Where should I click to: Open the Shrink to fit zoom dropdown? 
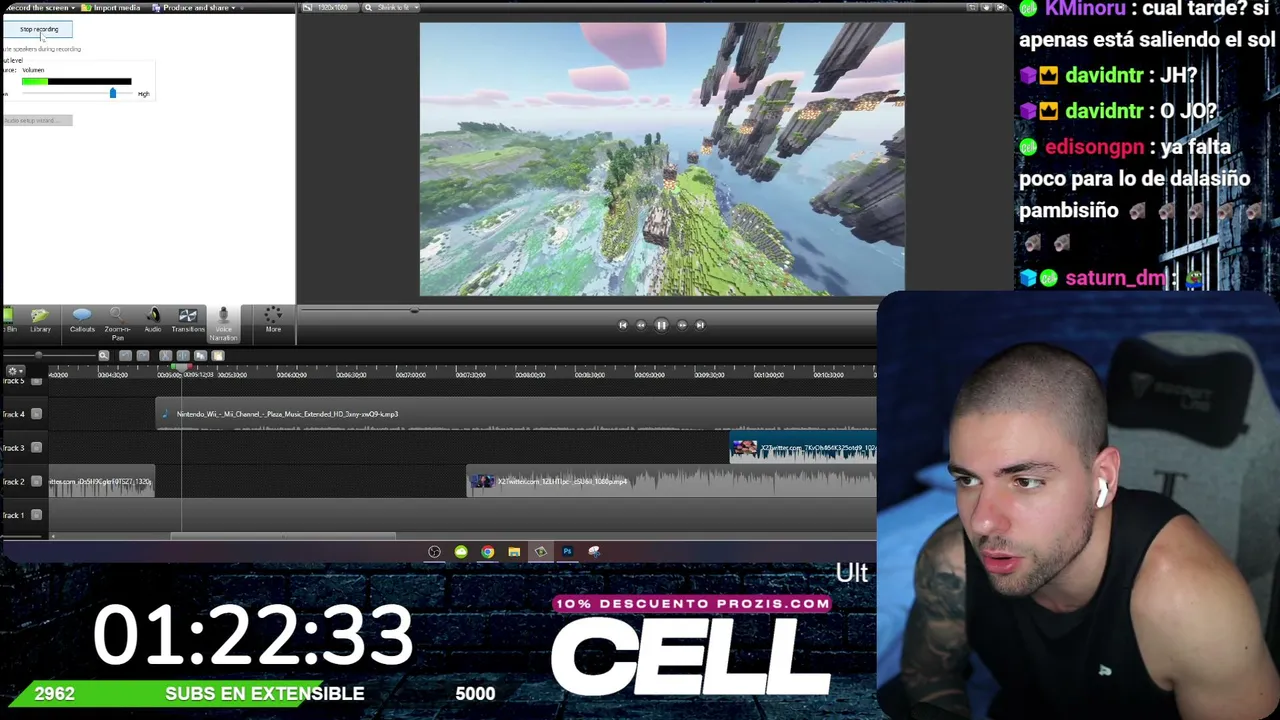click(391, 7)
